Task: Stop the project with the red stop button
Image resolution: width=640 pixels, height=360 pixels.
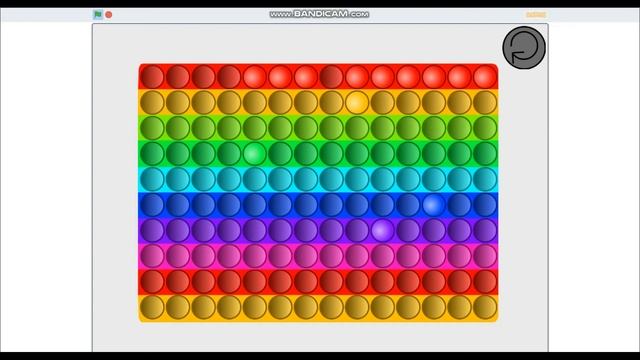Action: tap(109, 15)
